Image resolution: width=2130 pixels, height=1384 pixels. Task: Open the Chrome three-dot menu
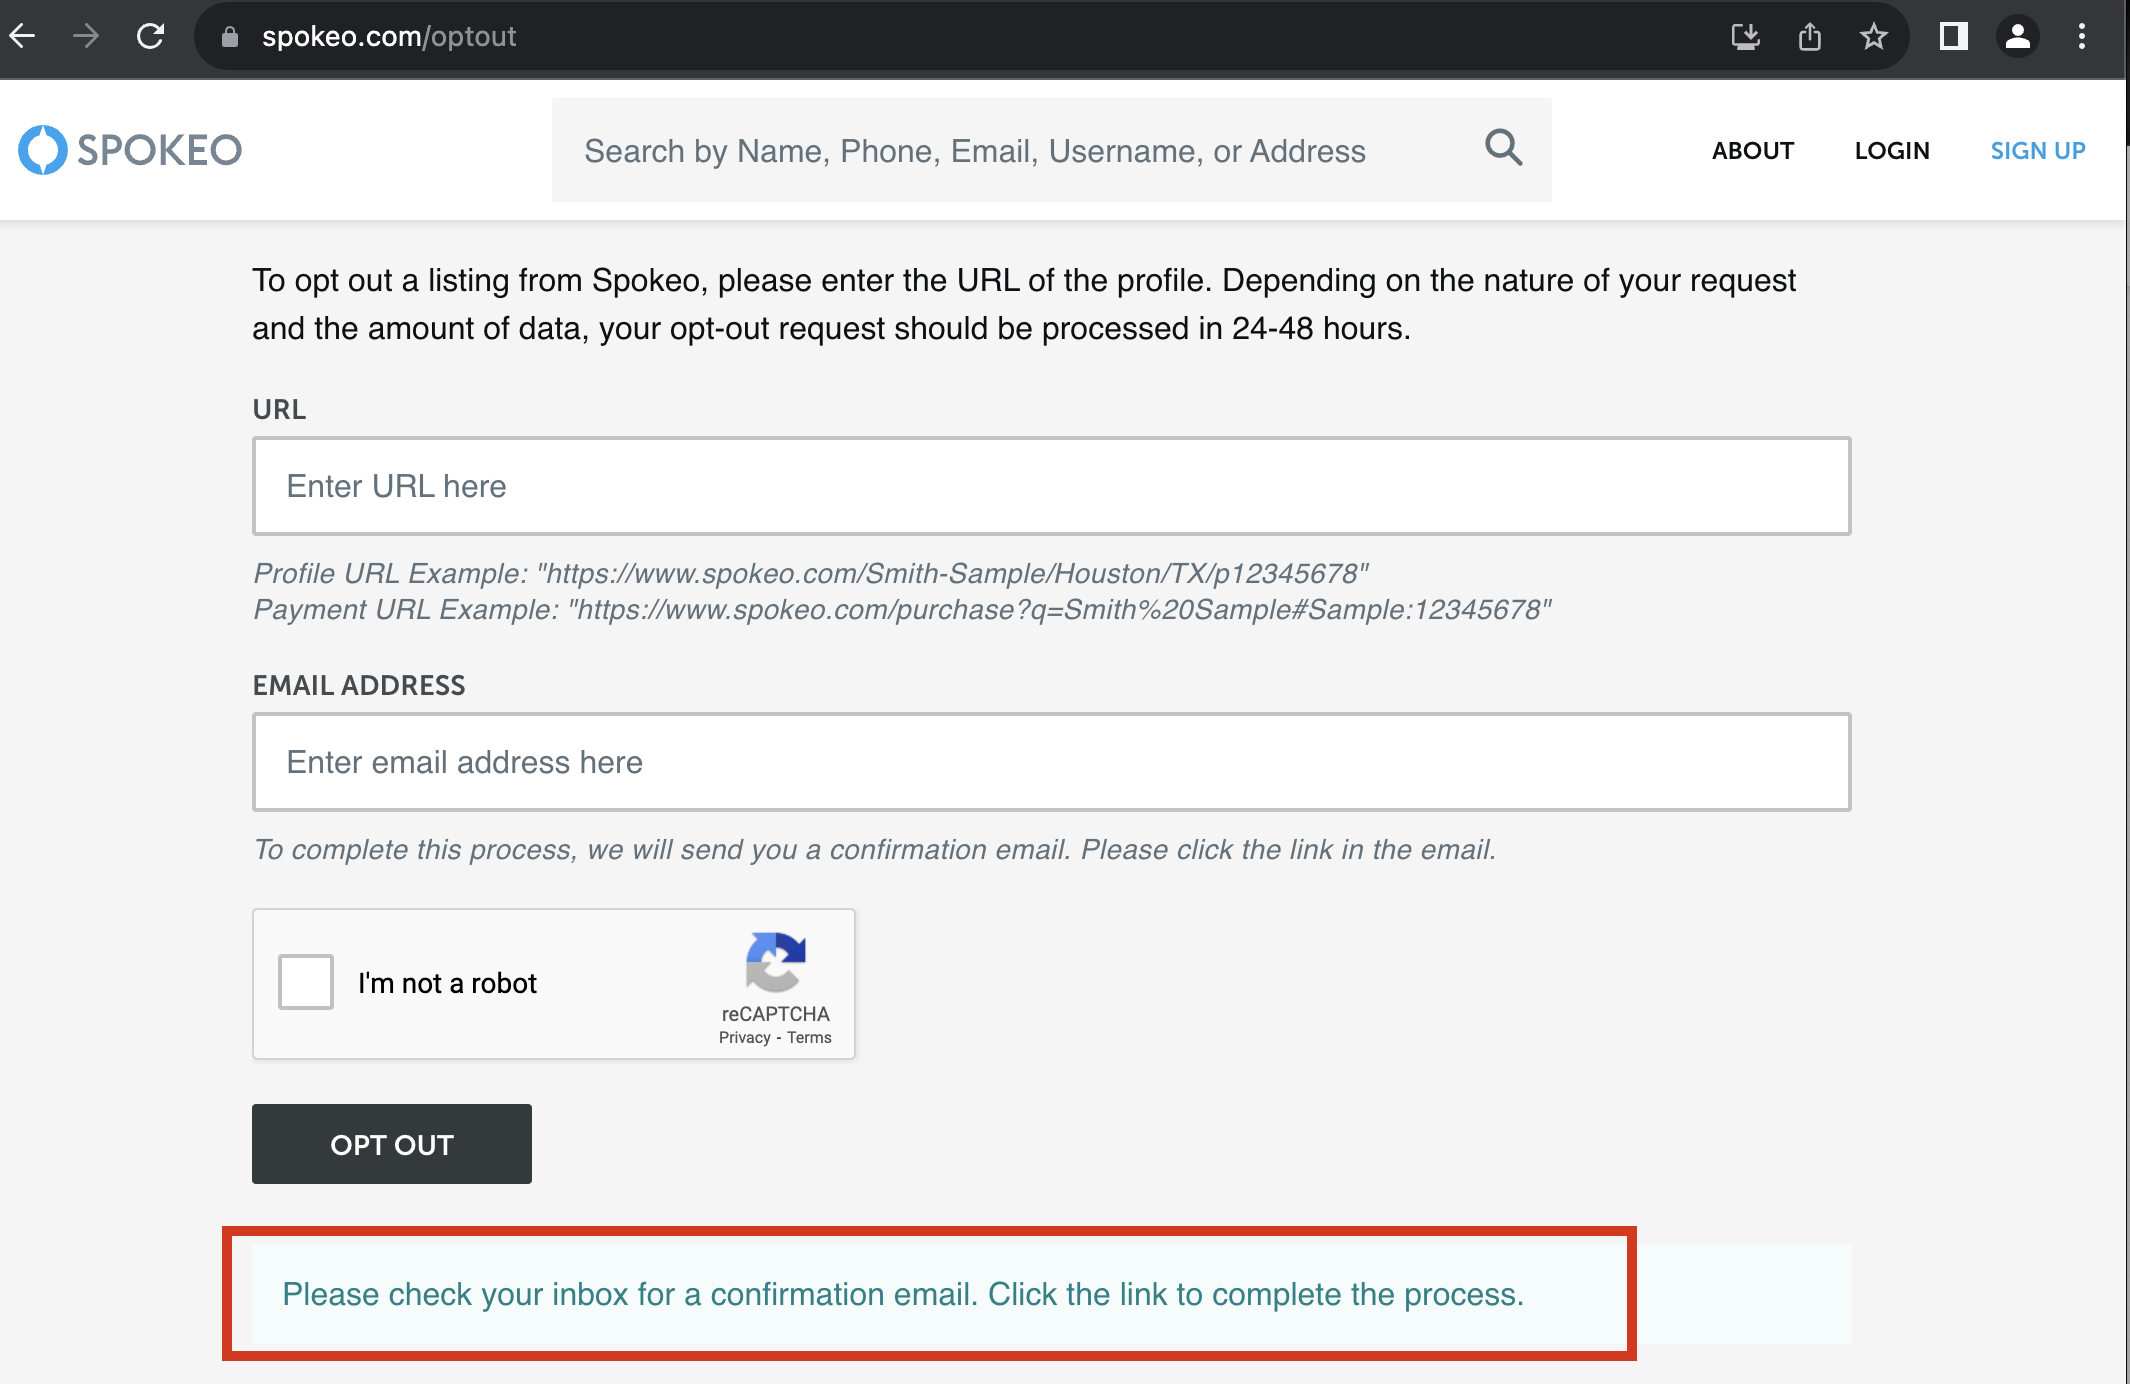point(2081,36)
